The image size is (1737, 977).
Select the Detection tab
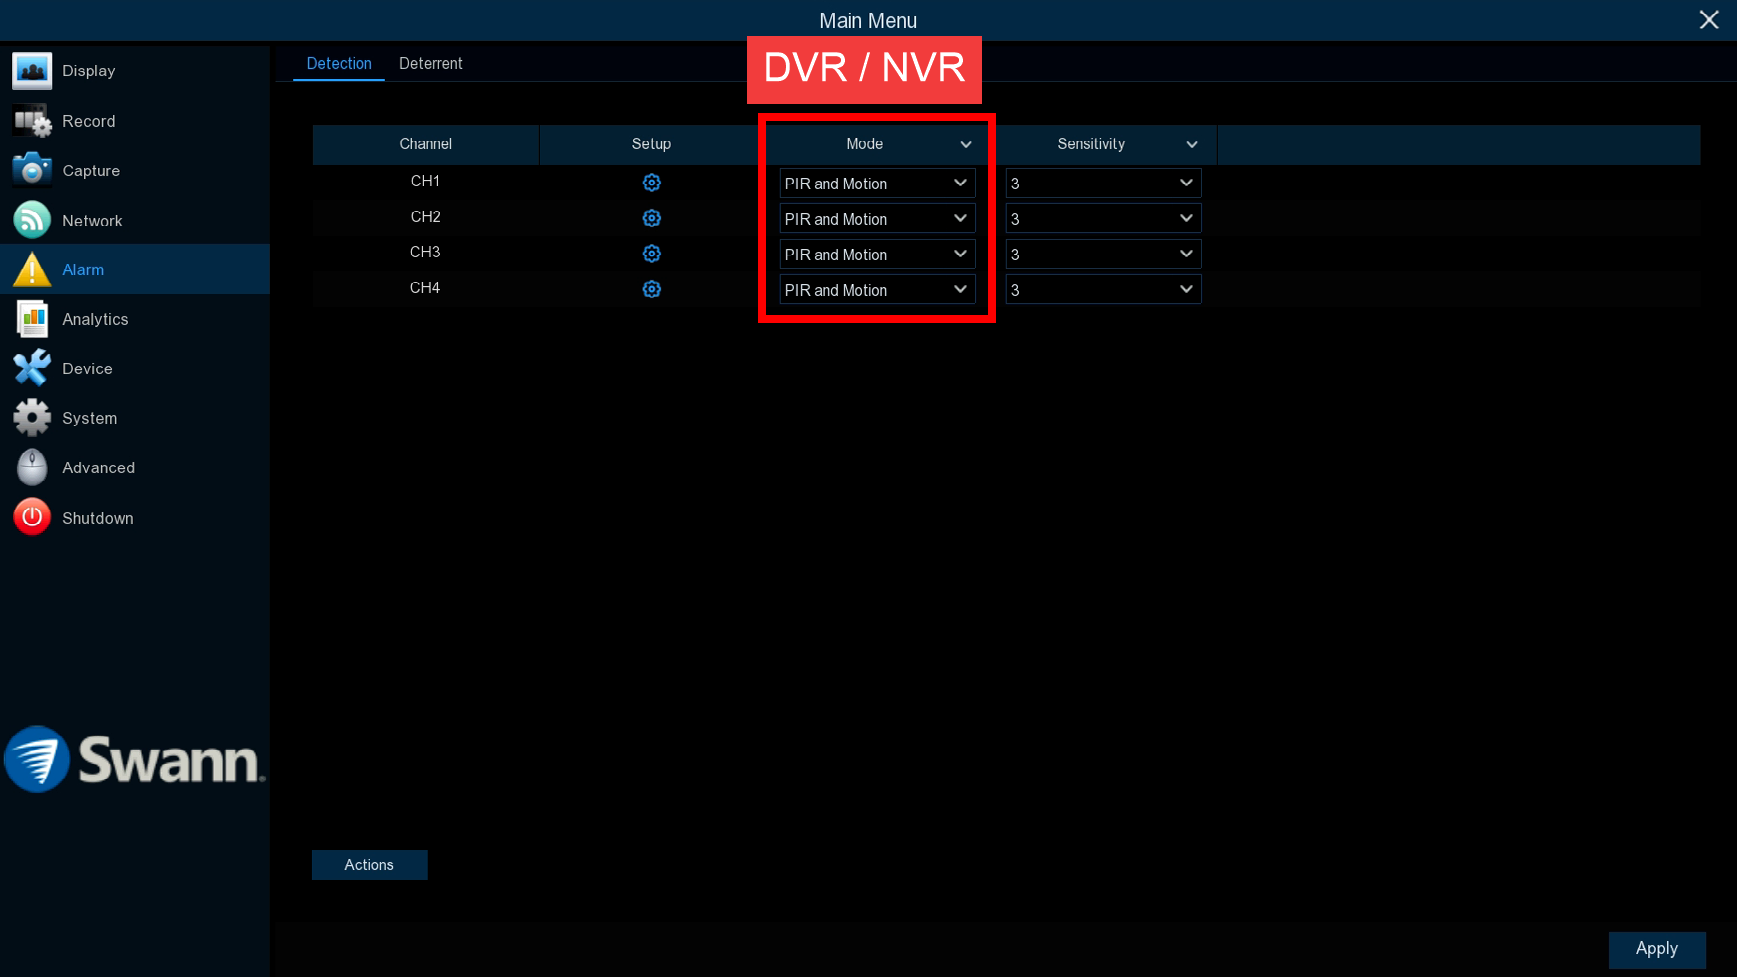[339, 64]
